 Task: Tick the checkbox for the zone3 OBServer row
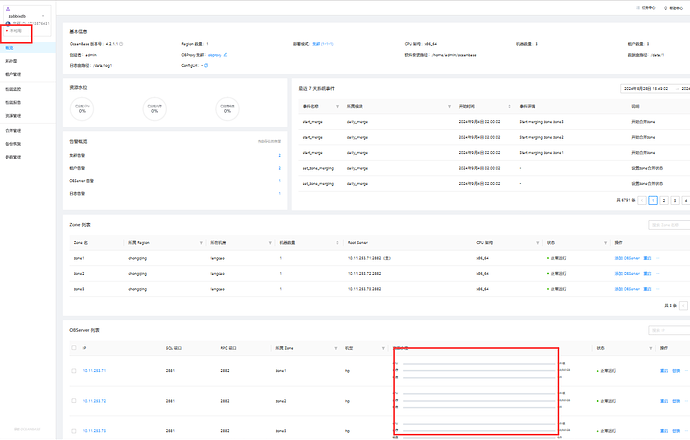coord(73,431)
